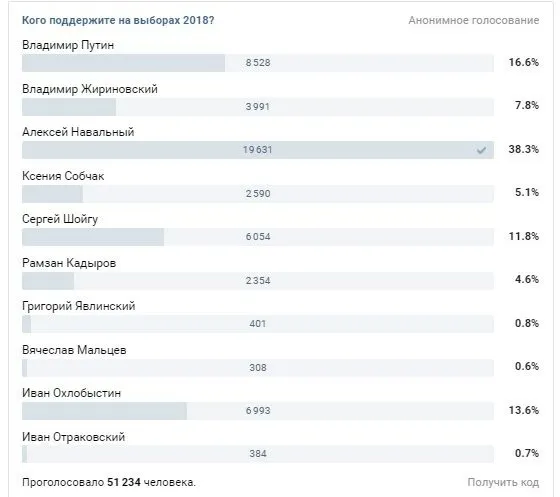This screenshot has width=560, height=497.
Task: Choose the Иван Охлобыстин poll option
Action: tap(71, 393)
